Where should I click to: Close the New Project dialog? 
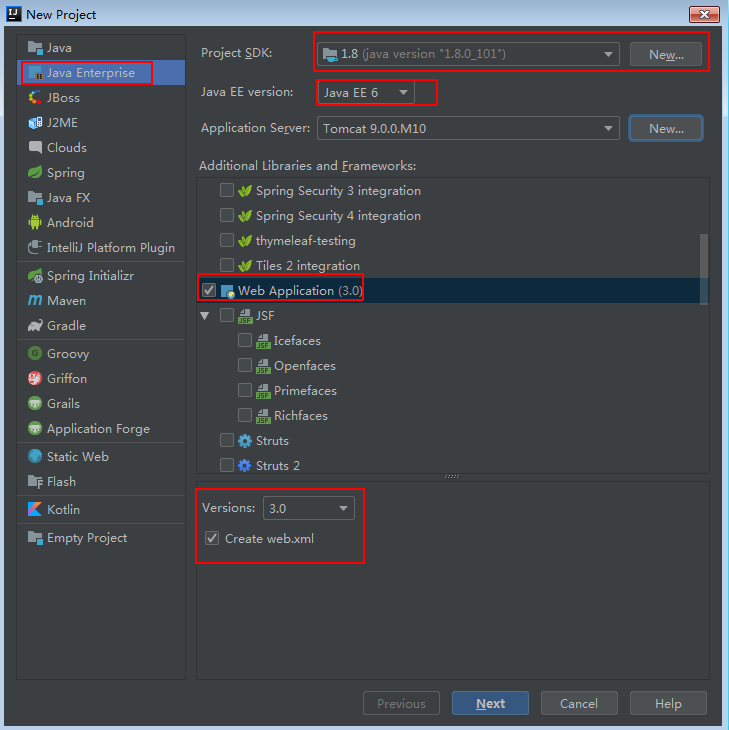(x=704, y=14)
